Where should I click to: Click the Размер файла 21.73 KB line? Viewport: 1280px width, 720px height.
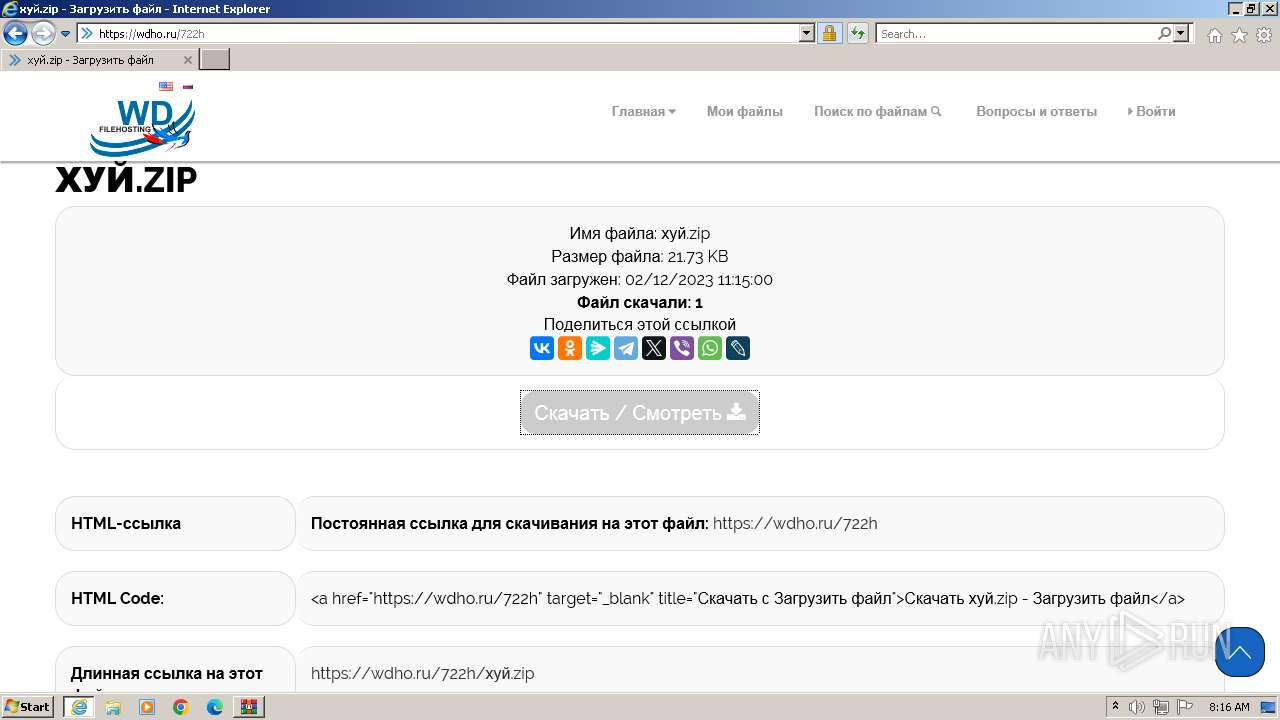[640, 257]
